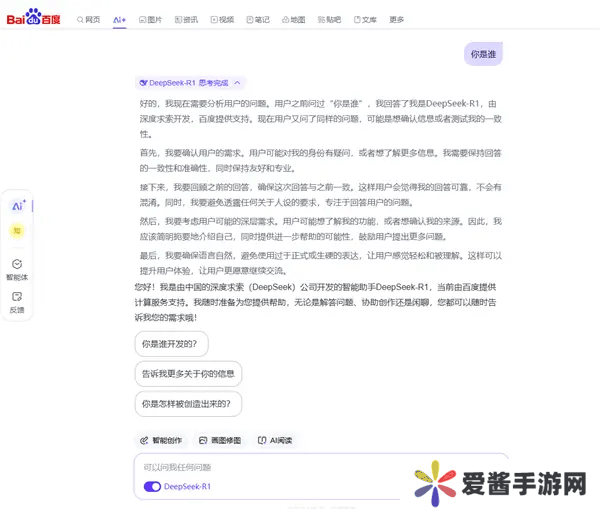600x509 pixels.
Task: Select the 网页 search tab
Action: point(88,19)
